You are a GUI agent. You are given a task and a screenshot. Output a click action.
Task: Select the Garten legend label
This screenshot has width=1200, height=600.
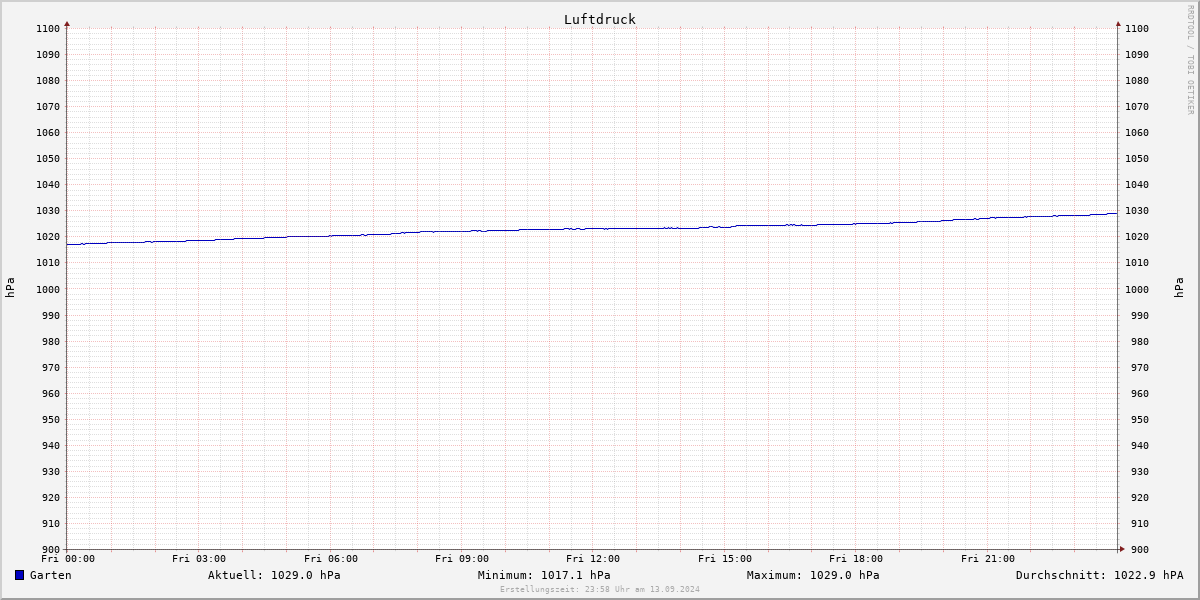[51, 575]
